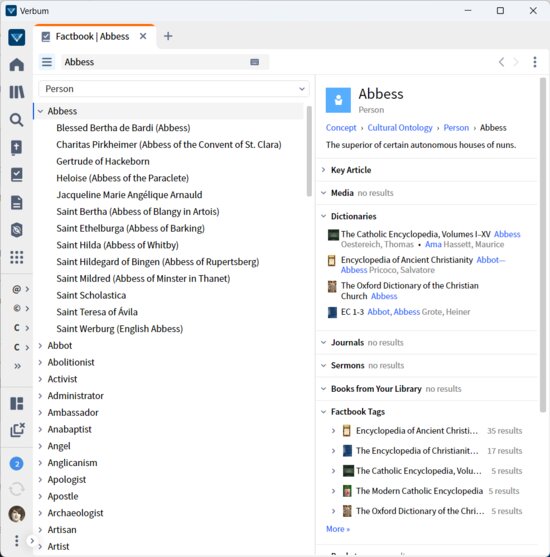This screenshot has width=550, height=557.
Task: Expand the Abolitionist tree node
Action: [41, 362]
